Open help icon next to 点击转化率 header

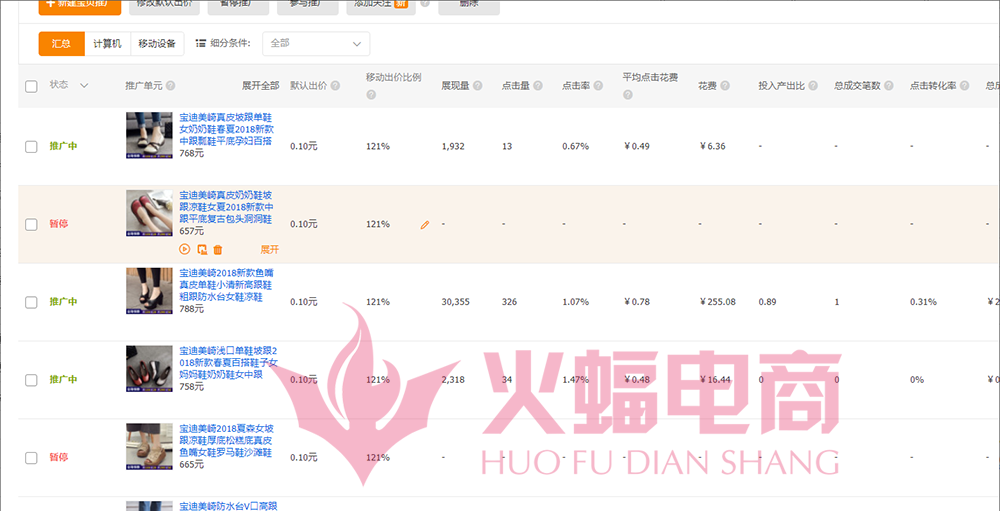click(x=964, y=86)
